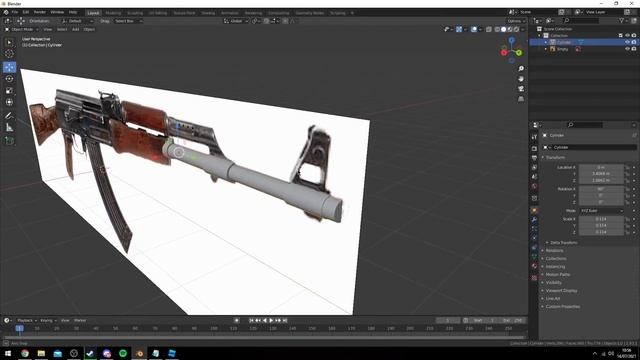Open the View Layer properties tab

tap(534, 167)
